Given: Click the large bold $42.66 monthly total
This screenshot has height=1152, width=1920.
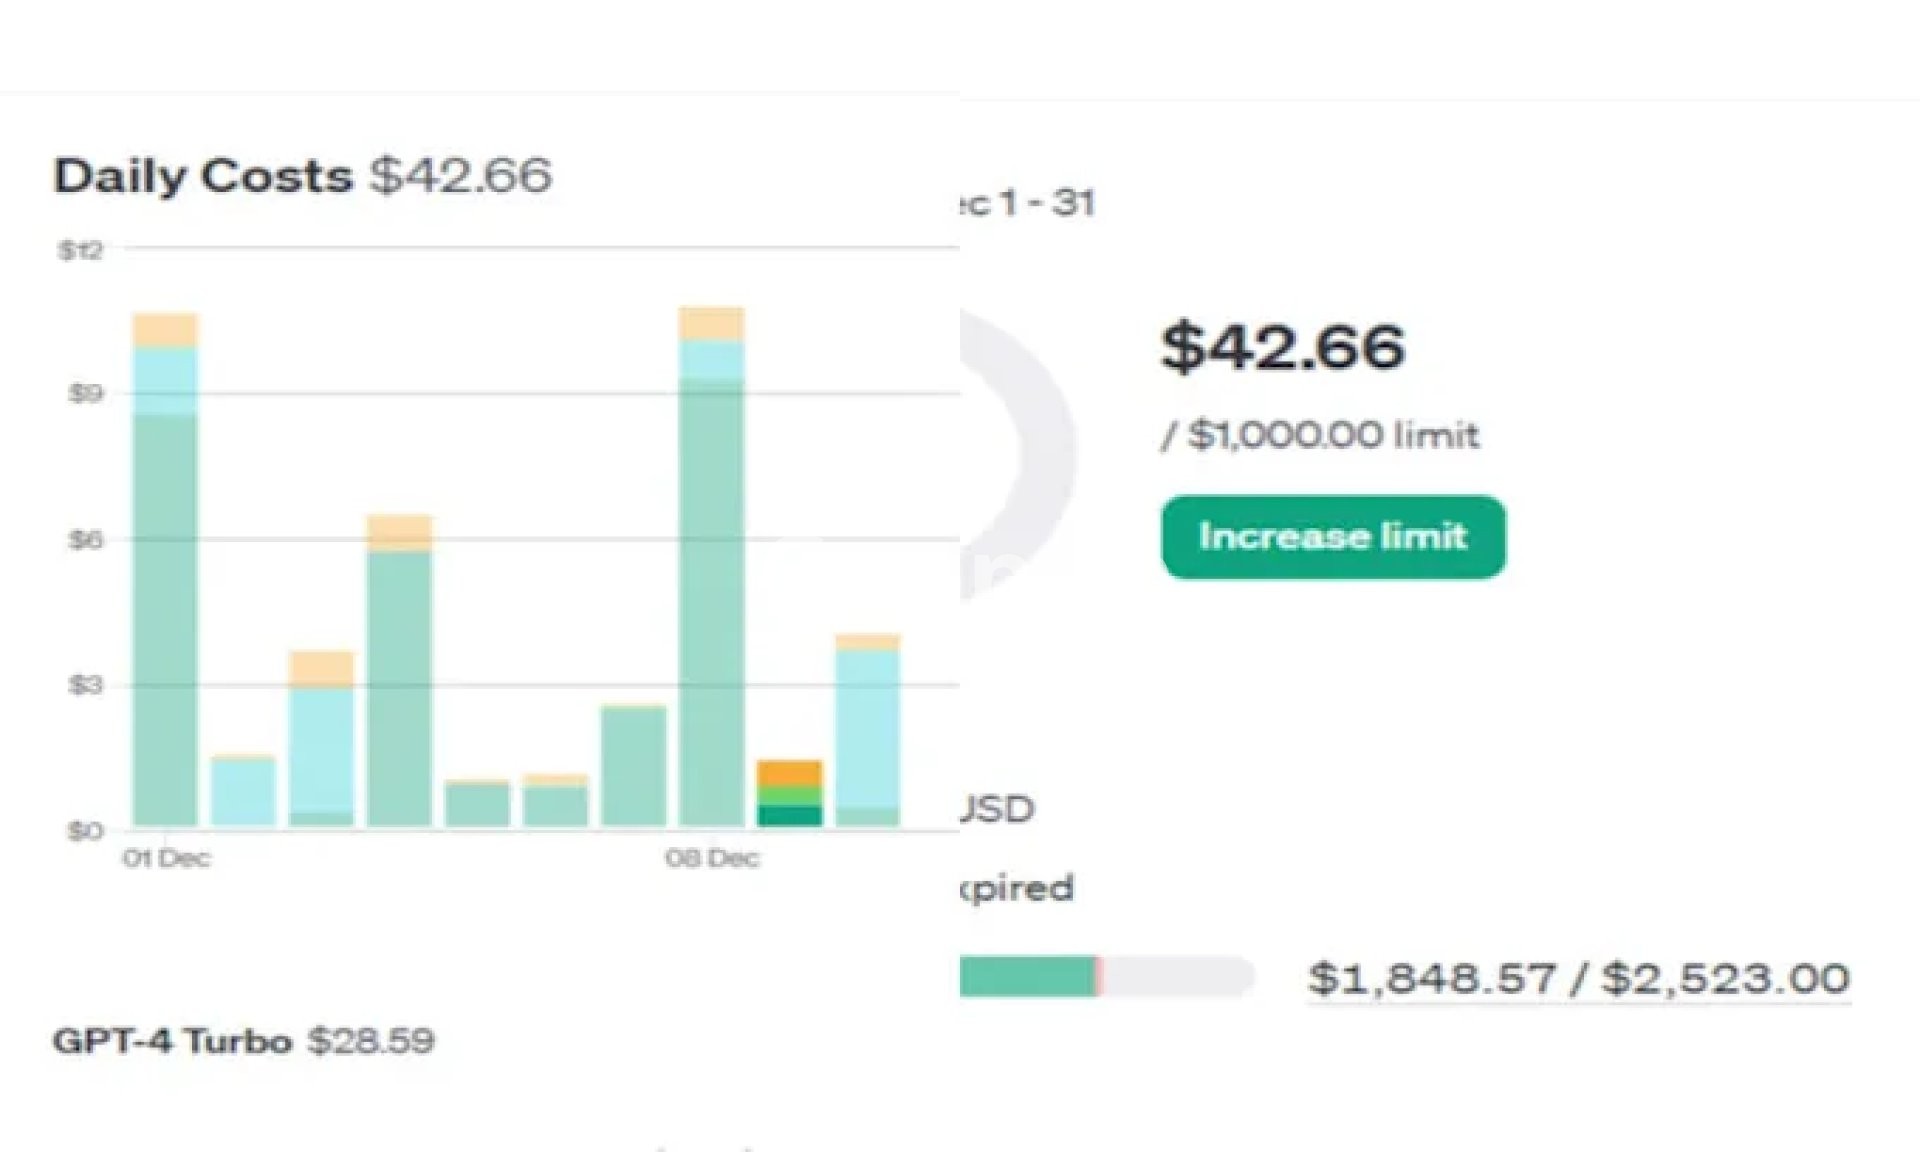Looking at the screenshot, I should pos(1282,347).
